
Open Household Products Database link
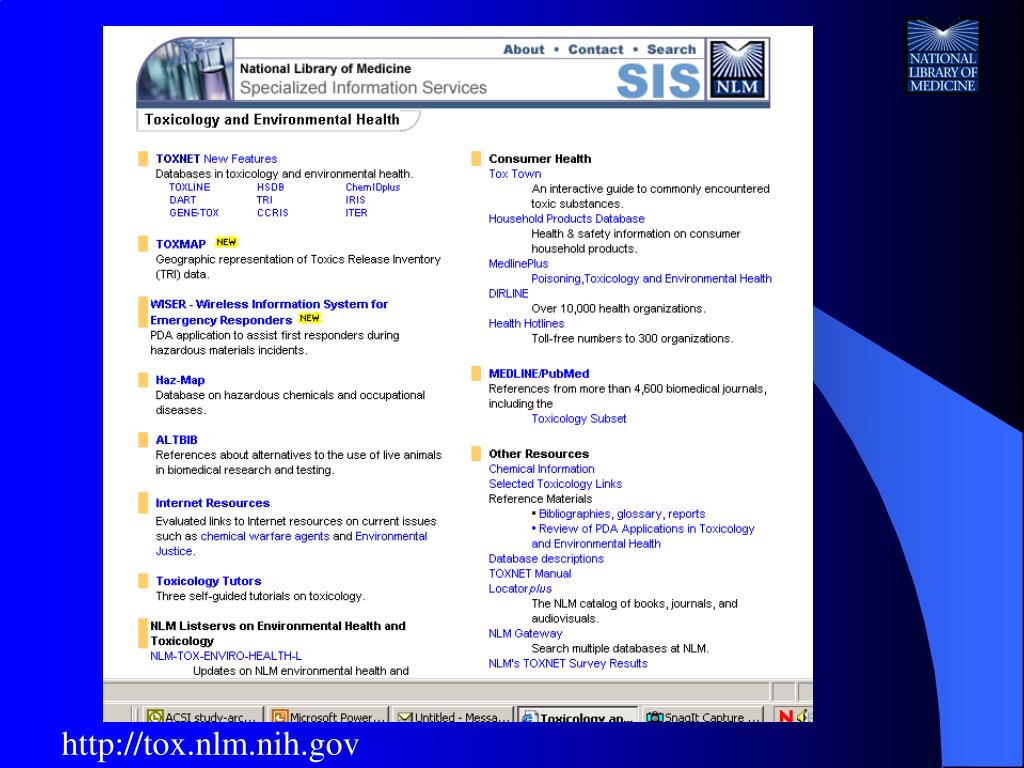point(566,219)
